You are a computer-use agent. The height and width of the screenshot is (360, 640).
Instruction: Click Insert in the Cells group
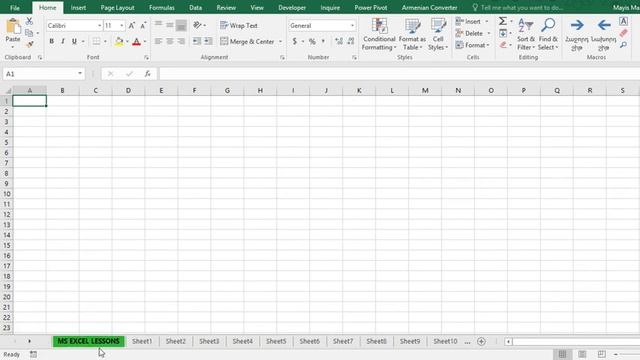click(x=468, y=21)
